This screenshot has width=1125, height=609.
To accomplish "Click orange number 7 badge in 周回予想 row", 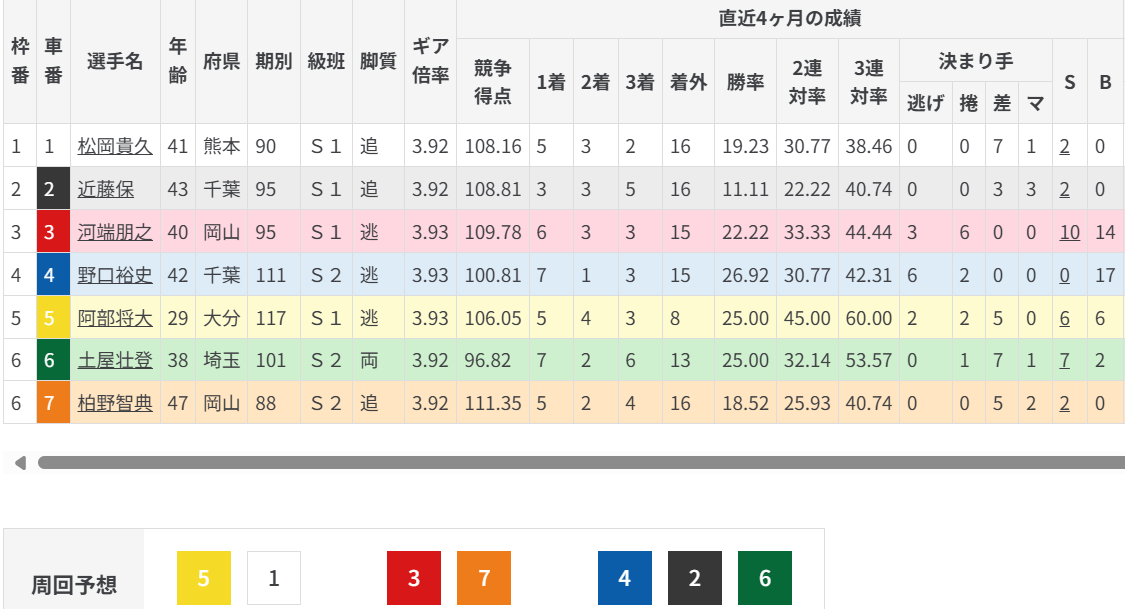I will [x=484, y=578].
